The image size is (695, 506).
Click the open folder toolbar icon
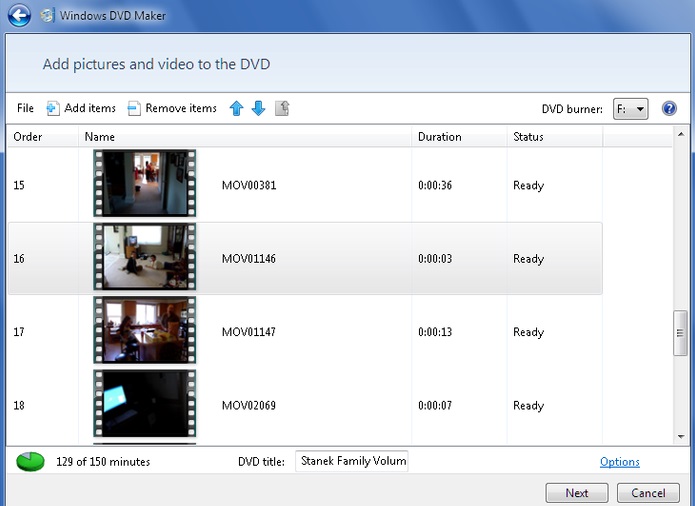point(282,108)
